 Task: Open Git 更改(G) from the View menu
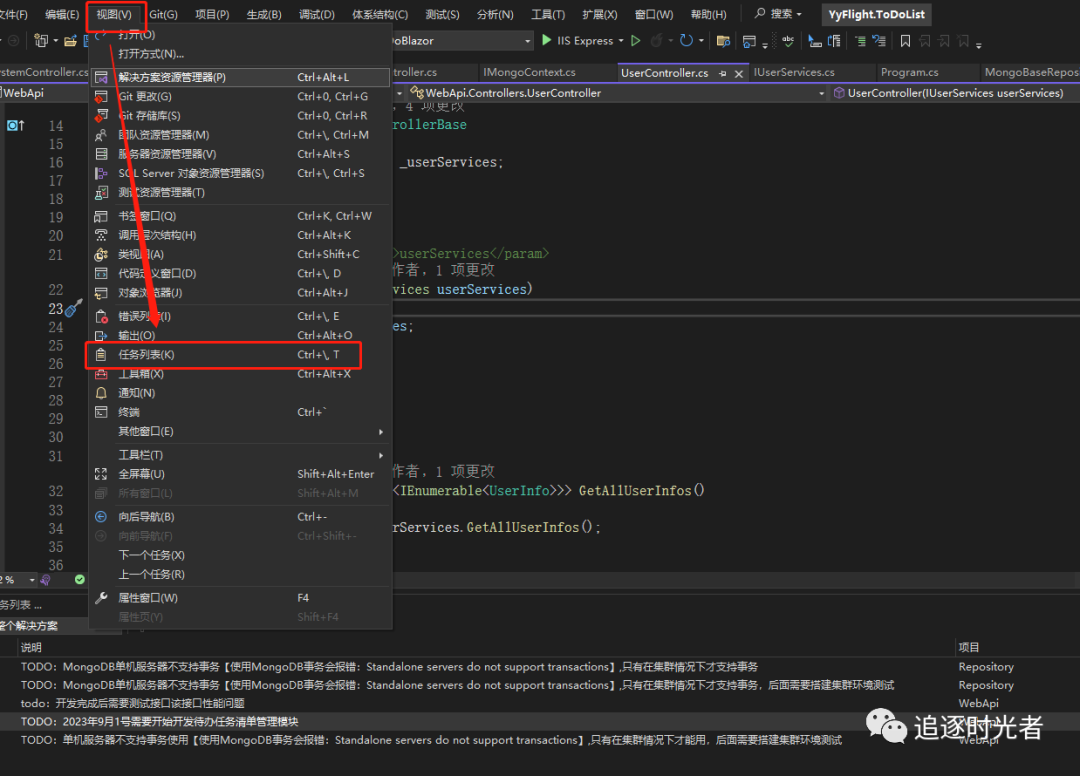pos(240,96)
